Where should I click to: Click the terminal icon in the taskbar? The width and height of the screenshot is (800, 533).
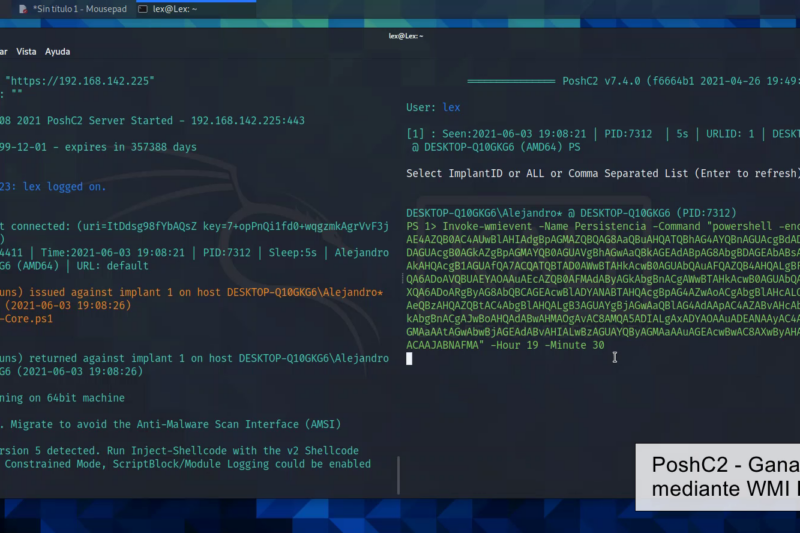pos(143,9)
